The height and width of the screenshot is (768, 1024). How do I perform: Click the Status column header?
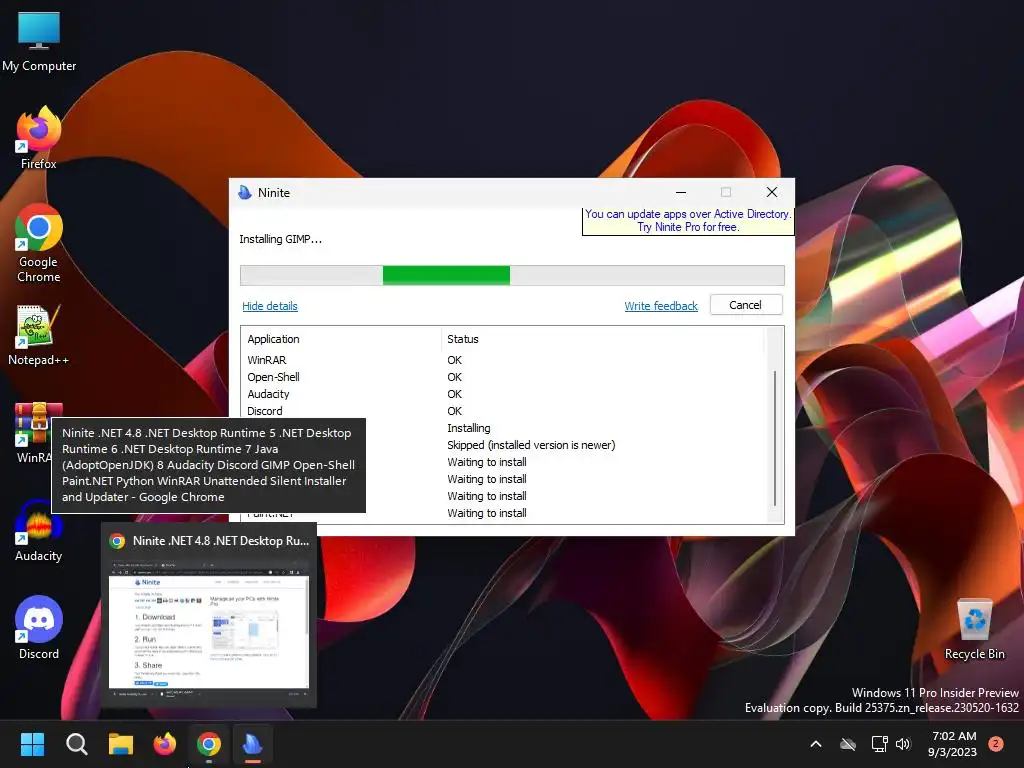601,339
